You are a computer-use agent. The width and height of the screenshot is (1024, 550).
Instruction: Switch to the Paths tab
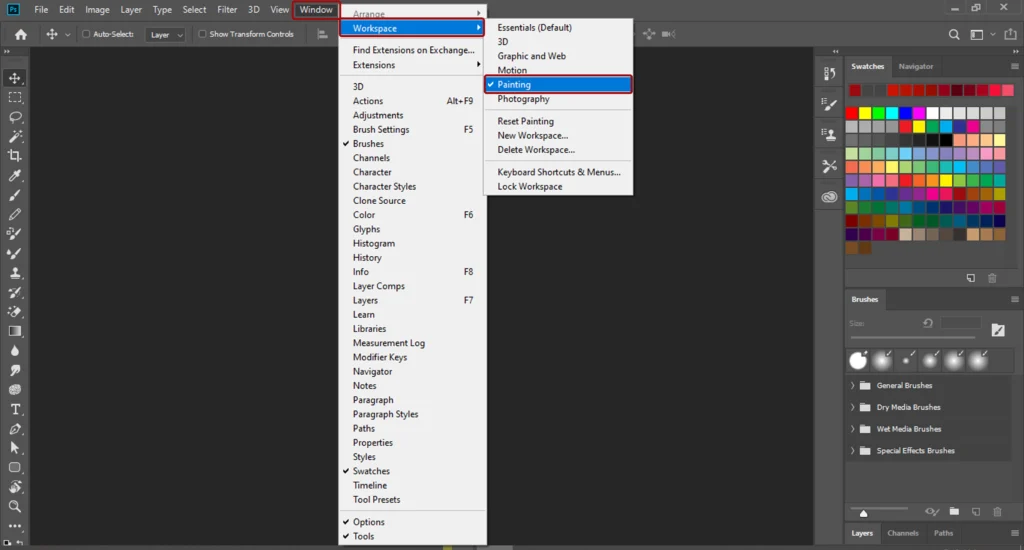point(943,533)
